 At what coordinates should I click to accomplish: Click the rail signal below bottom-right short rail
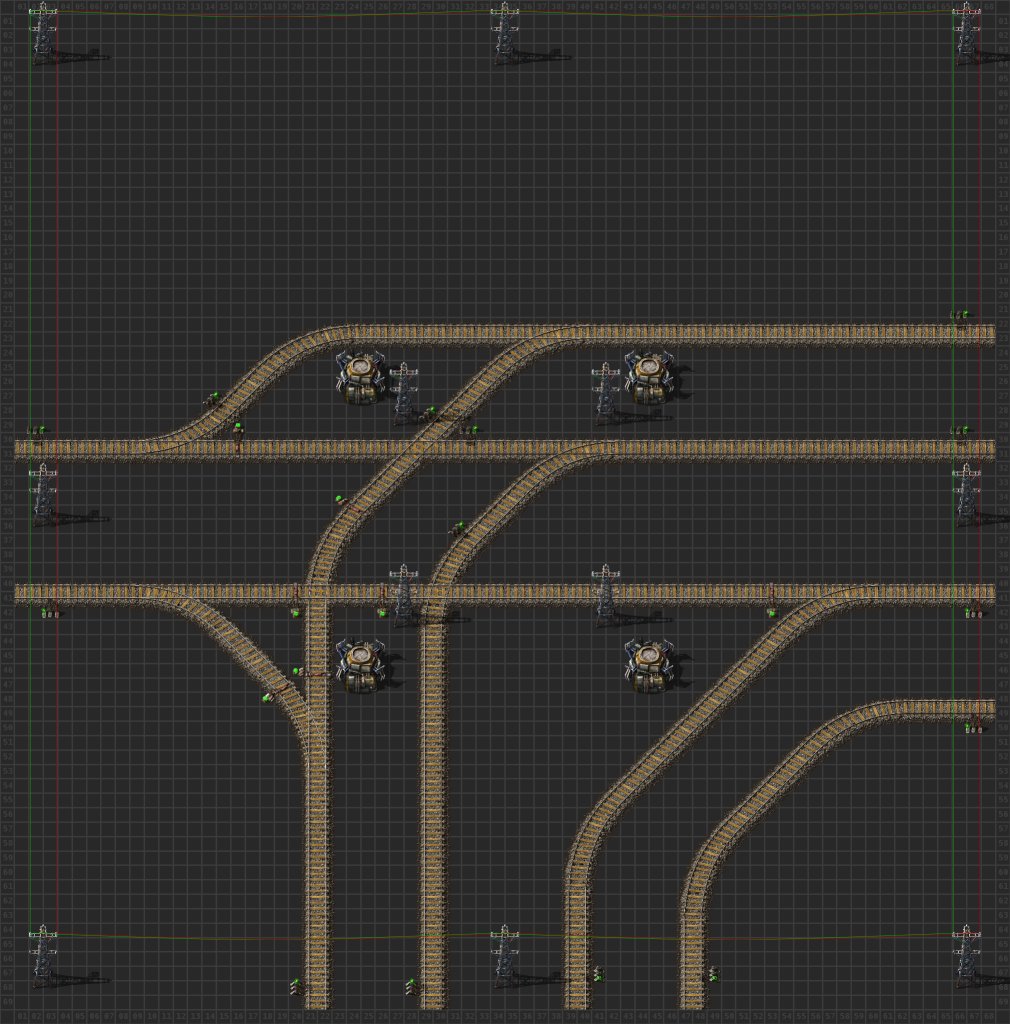[970, 728]
